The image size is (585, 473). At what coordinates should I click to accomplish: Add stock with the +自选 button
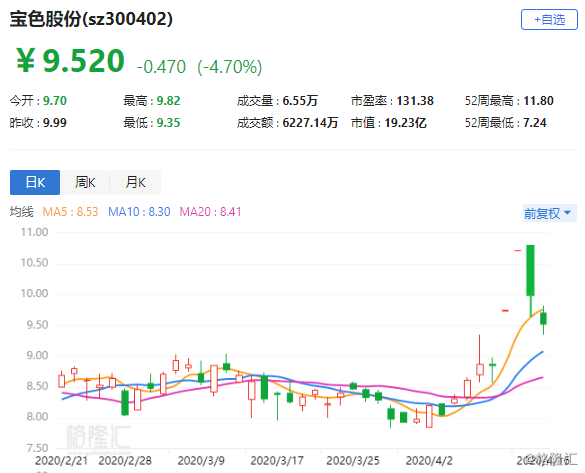click(549, 19)
